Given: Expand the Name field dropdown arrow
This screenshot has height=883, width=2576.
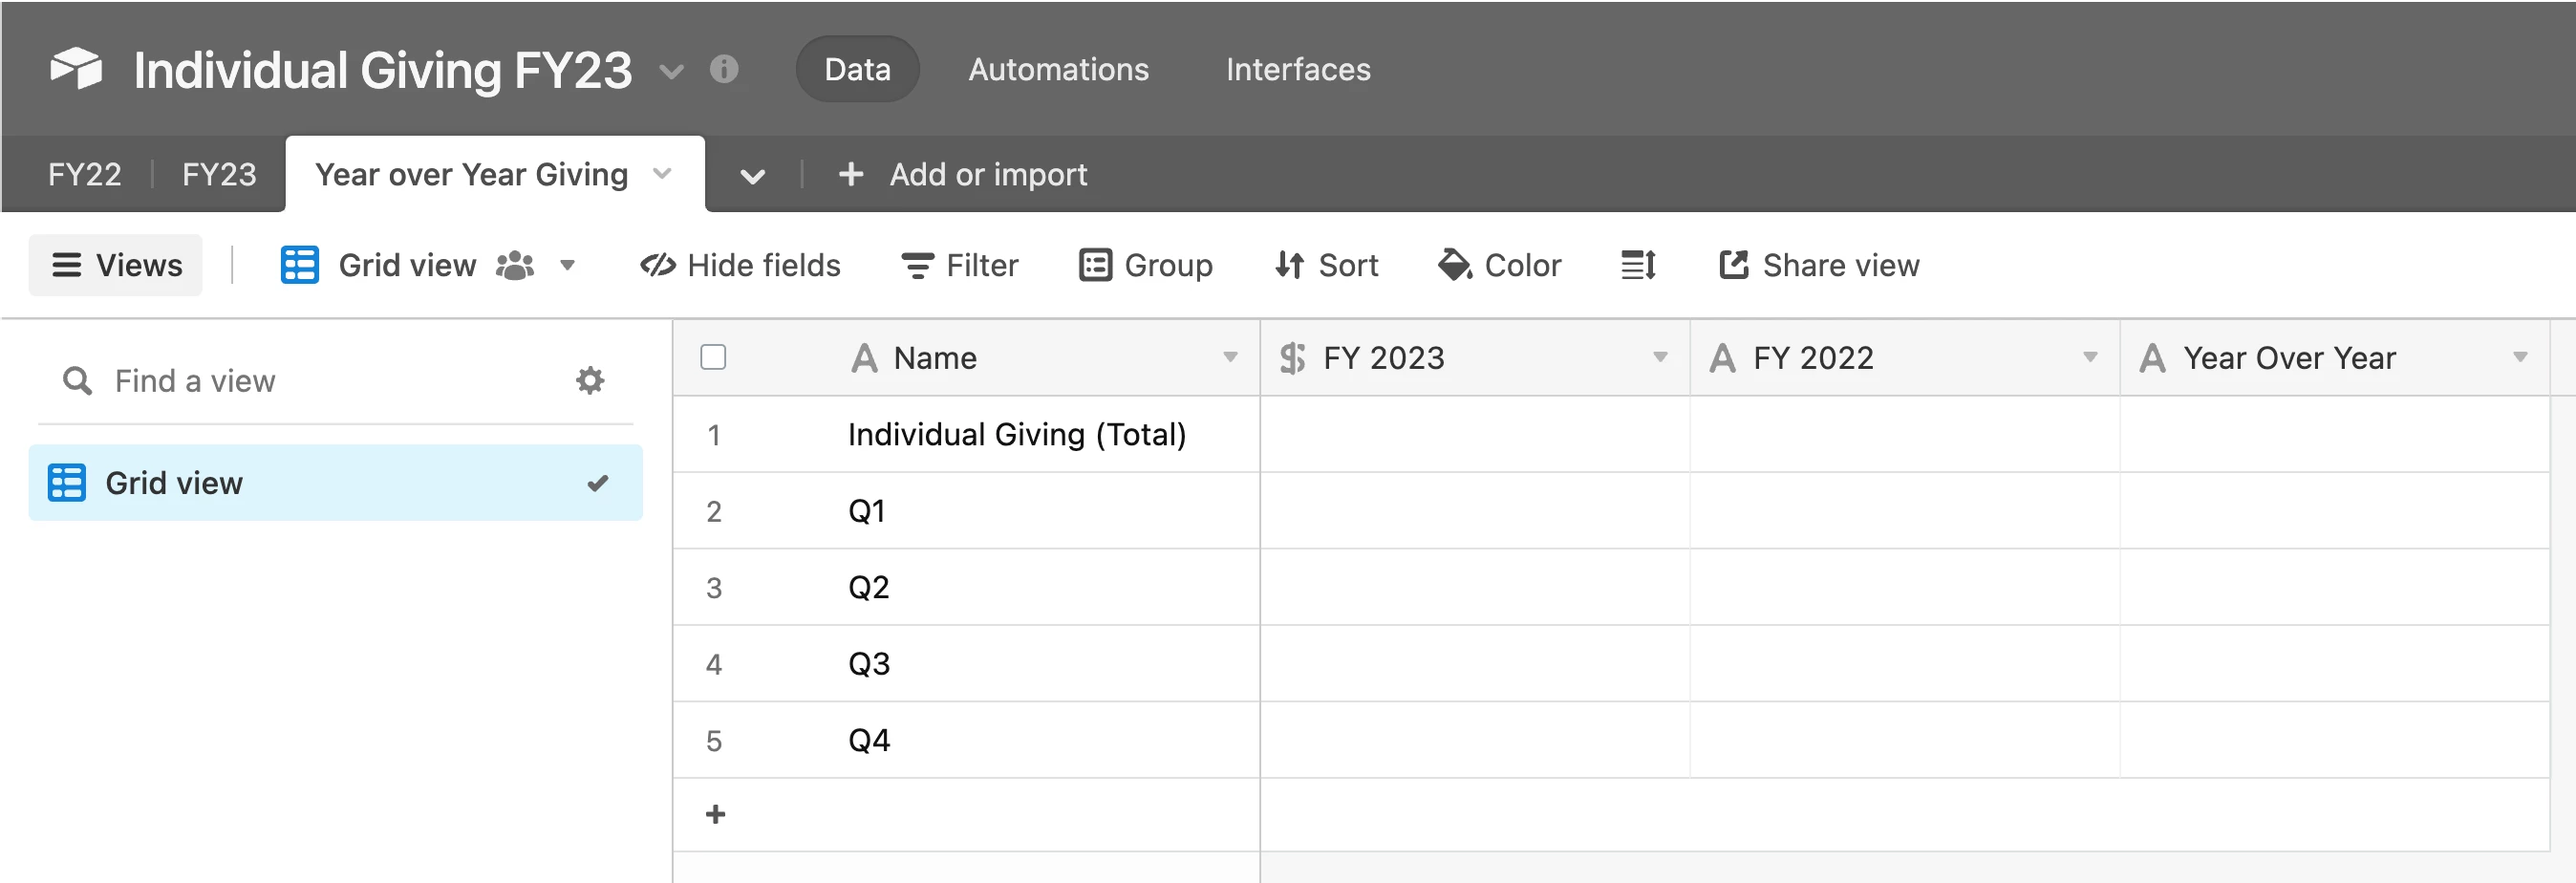Looking at the screenshot, I should (x=1230, y=357).
